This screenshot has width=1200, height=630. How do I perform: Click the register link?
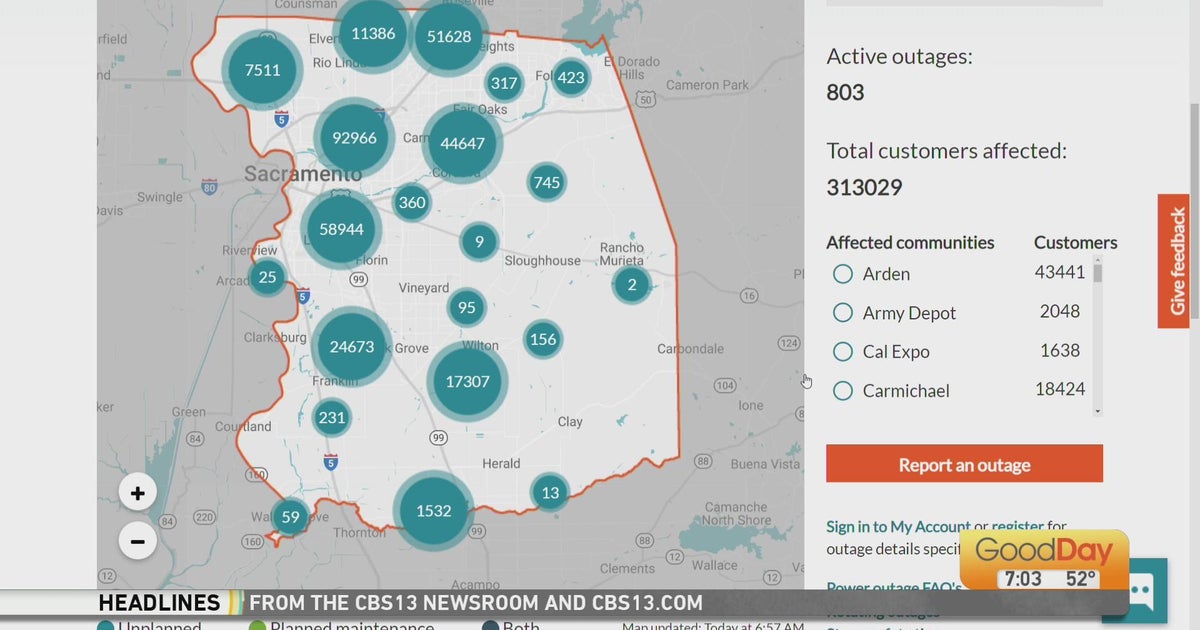[x=1019, y=526]
